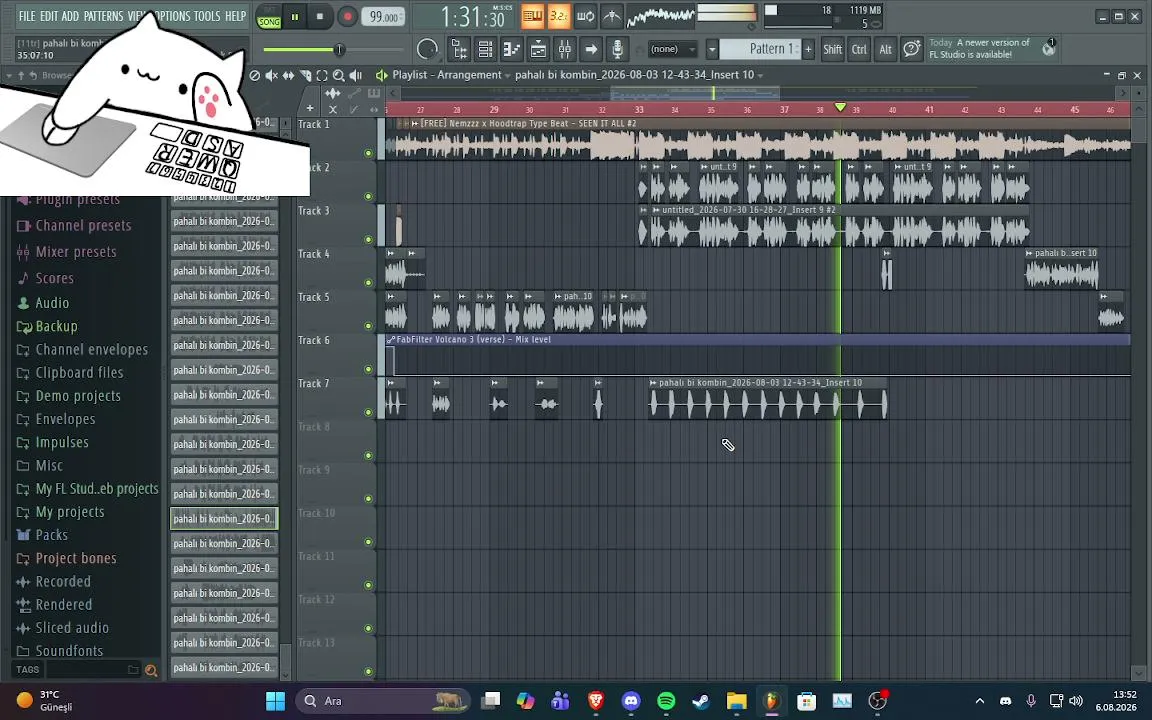The width and height of the screenshot is (1152, 720).
Task: Toggle the 3-2-1 countdown before recording
Action: pos(559,15)
